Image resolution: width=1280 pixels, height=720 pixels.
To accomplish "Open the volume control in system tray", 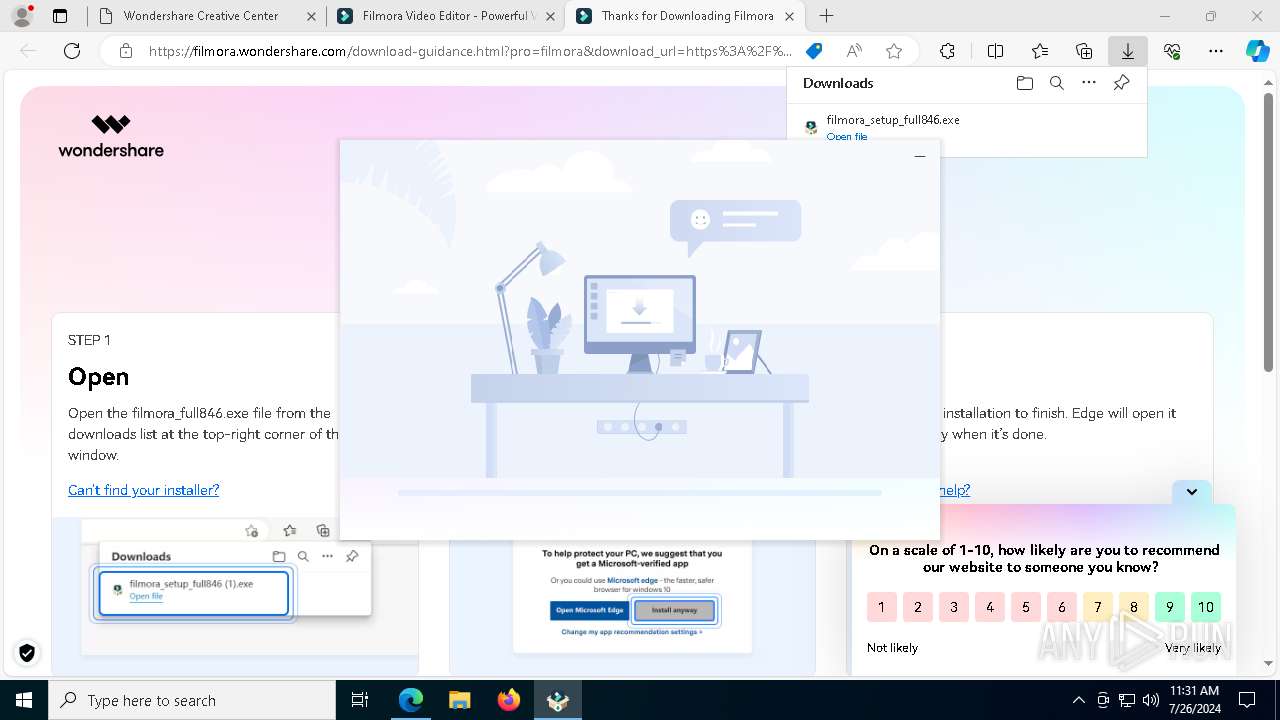I will click(1150, 700).
